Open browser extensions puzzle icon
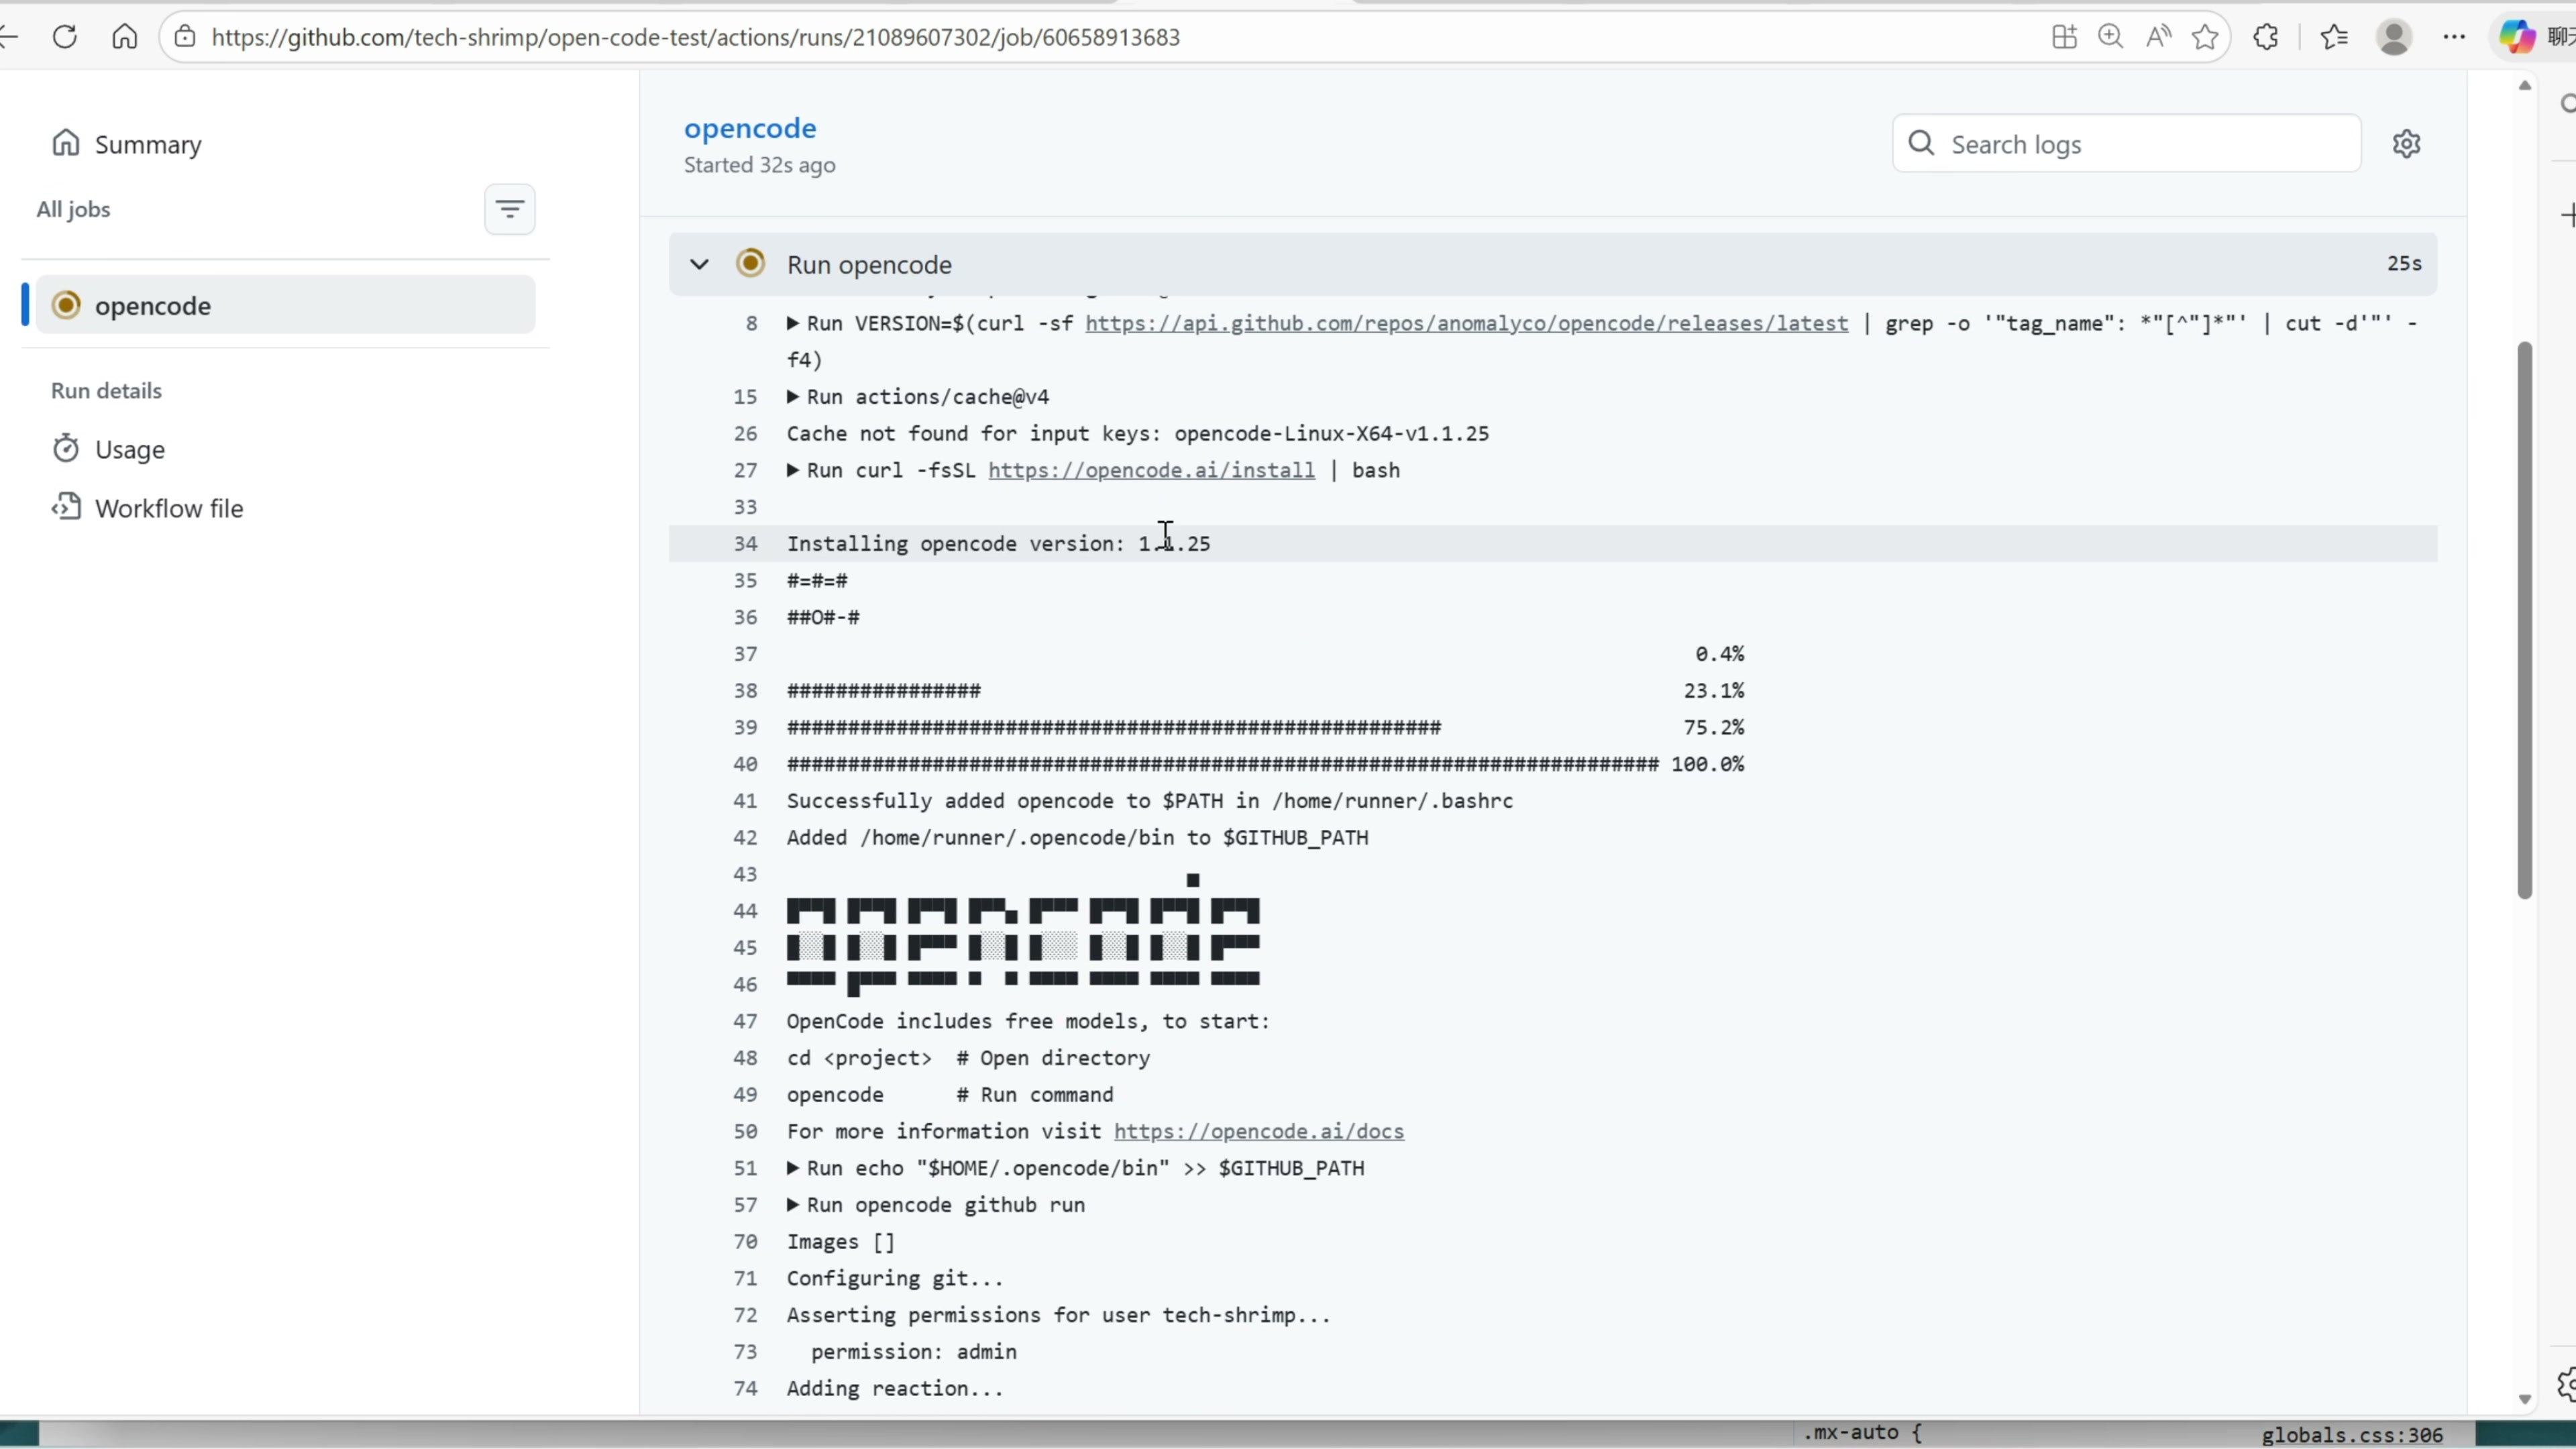 tap(2266, 37)
